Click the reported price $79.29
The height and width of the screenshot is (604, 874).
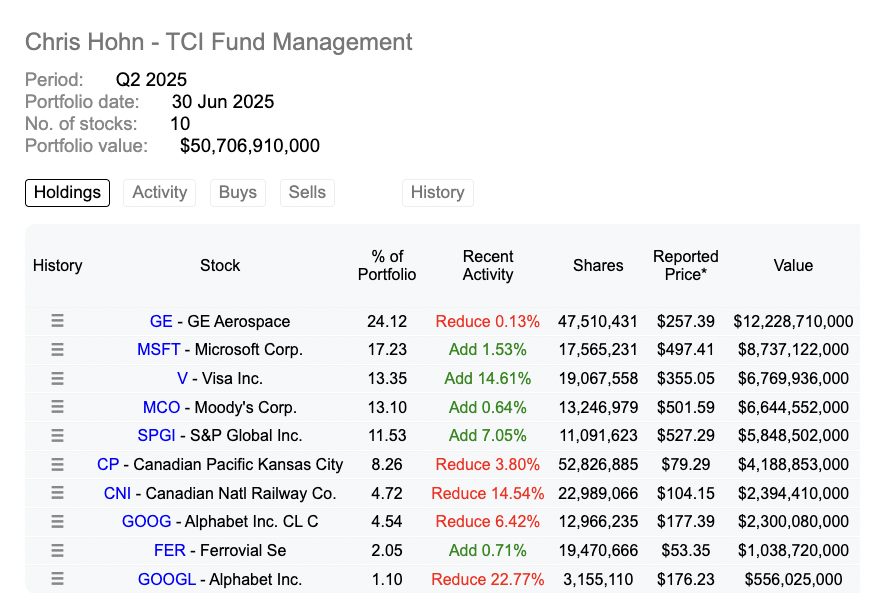pyautogui.click(x=686, y=465)
